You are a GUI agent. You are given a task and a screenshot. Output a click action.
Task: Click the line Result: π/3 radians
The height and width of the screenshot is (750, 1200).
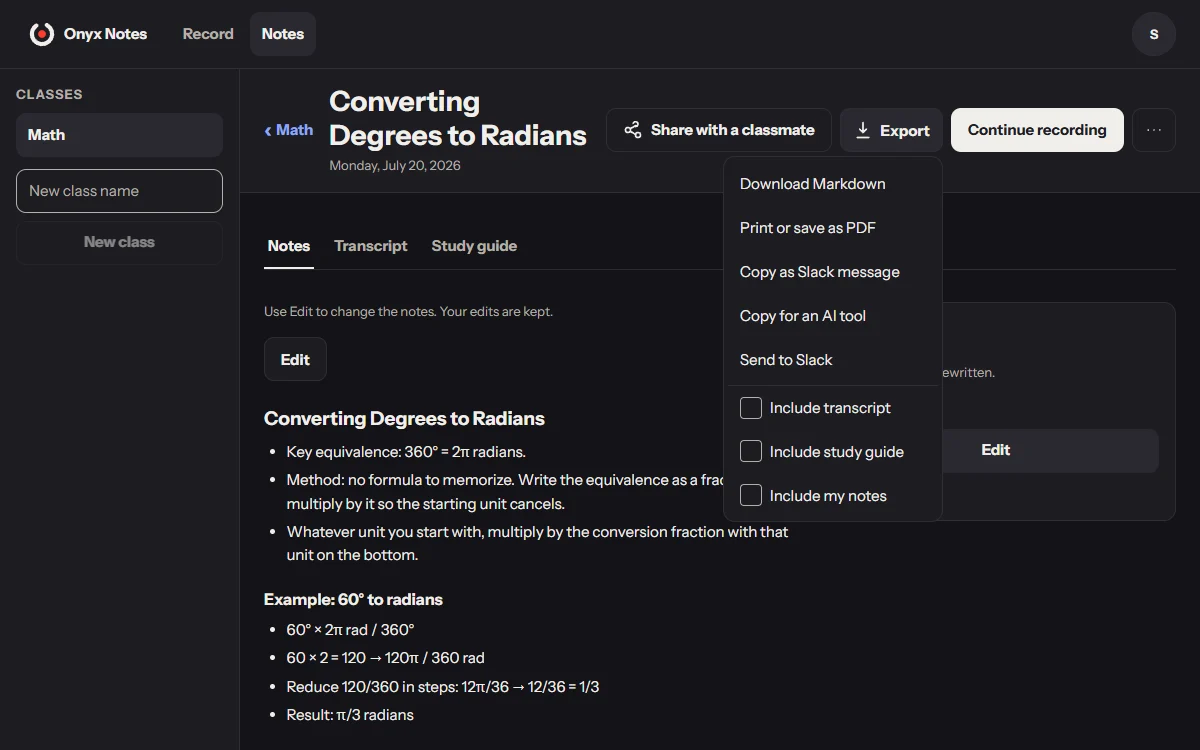tap(350, 715)
